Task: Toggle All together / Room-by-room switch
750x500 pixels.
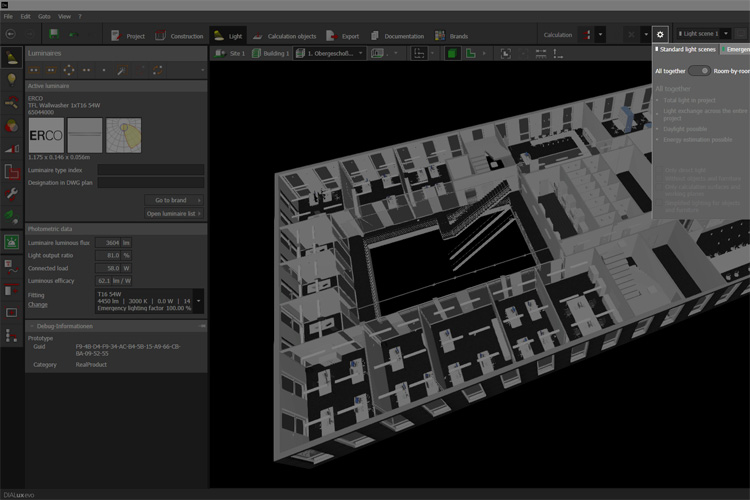Action: pyautogui.click(x=699, y=71)
